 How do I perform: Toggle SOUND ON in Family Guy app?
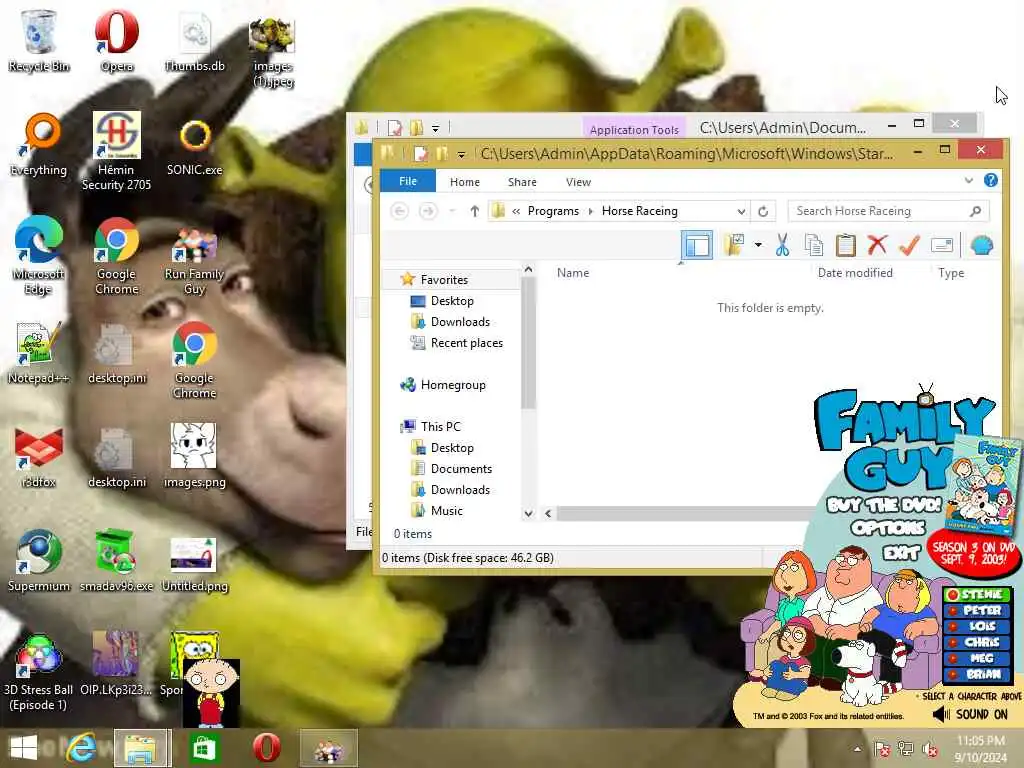click(x=970, y=714)
